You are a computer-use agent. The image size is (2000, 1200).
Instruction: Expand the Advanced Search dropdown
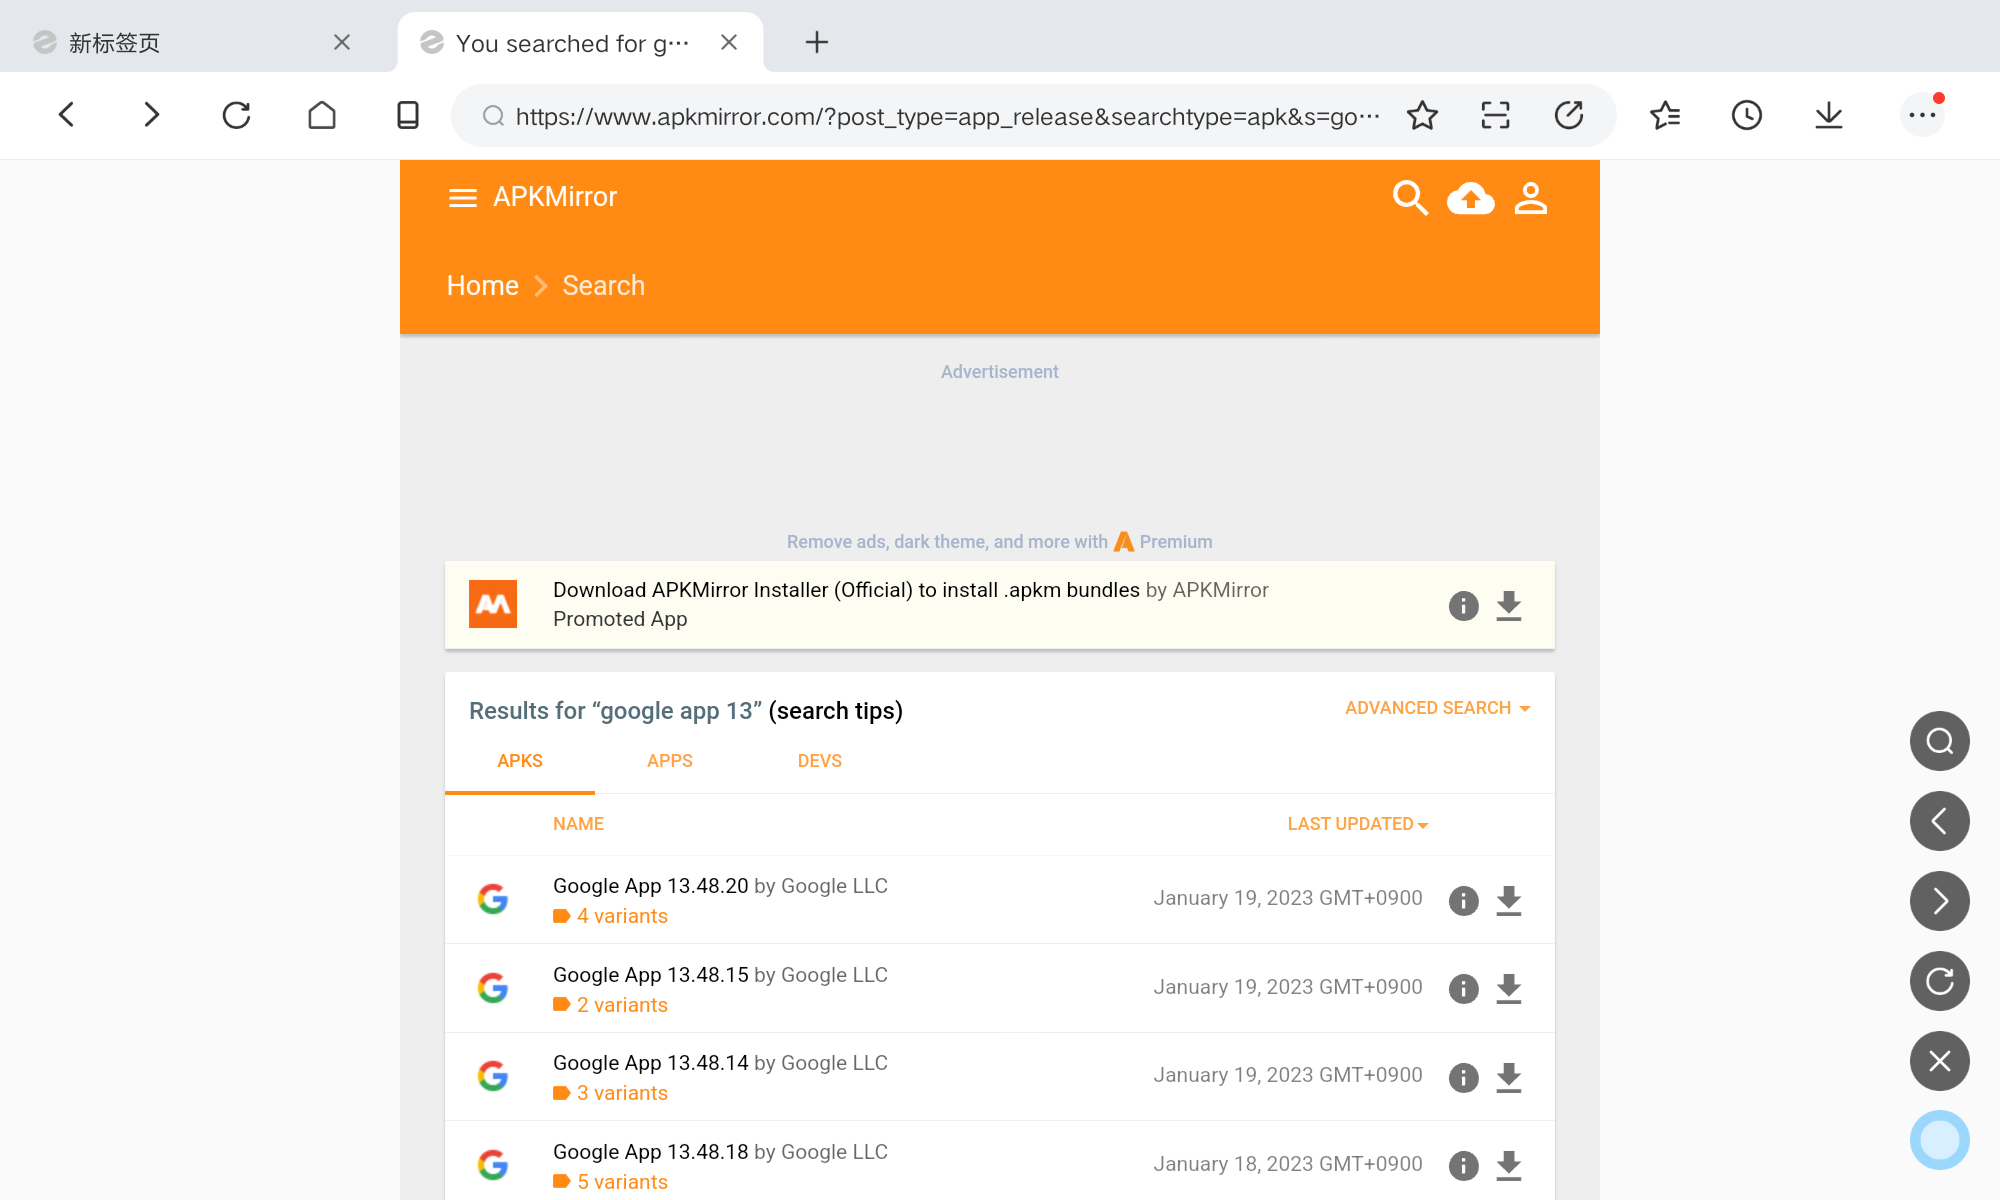[x=1437, y=708]
